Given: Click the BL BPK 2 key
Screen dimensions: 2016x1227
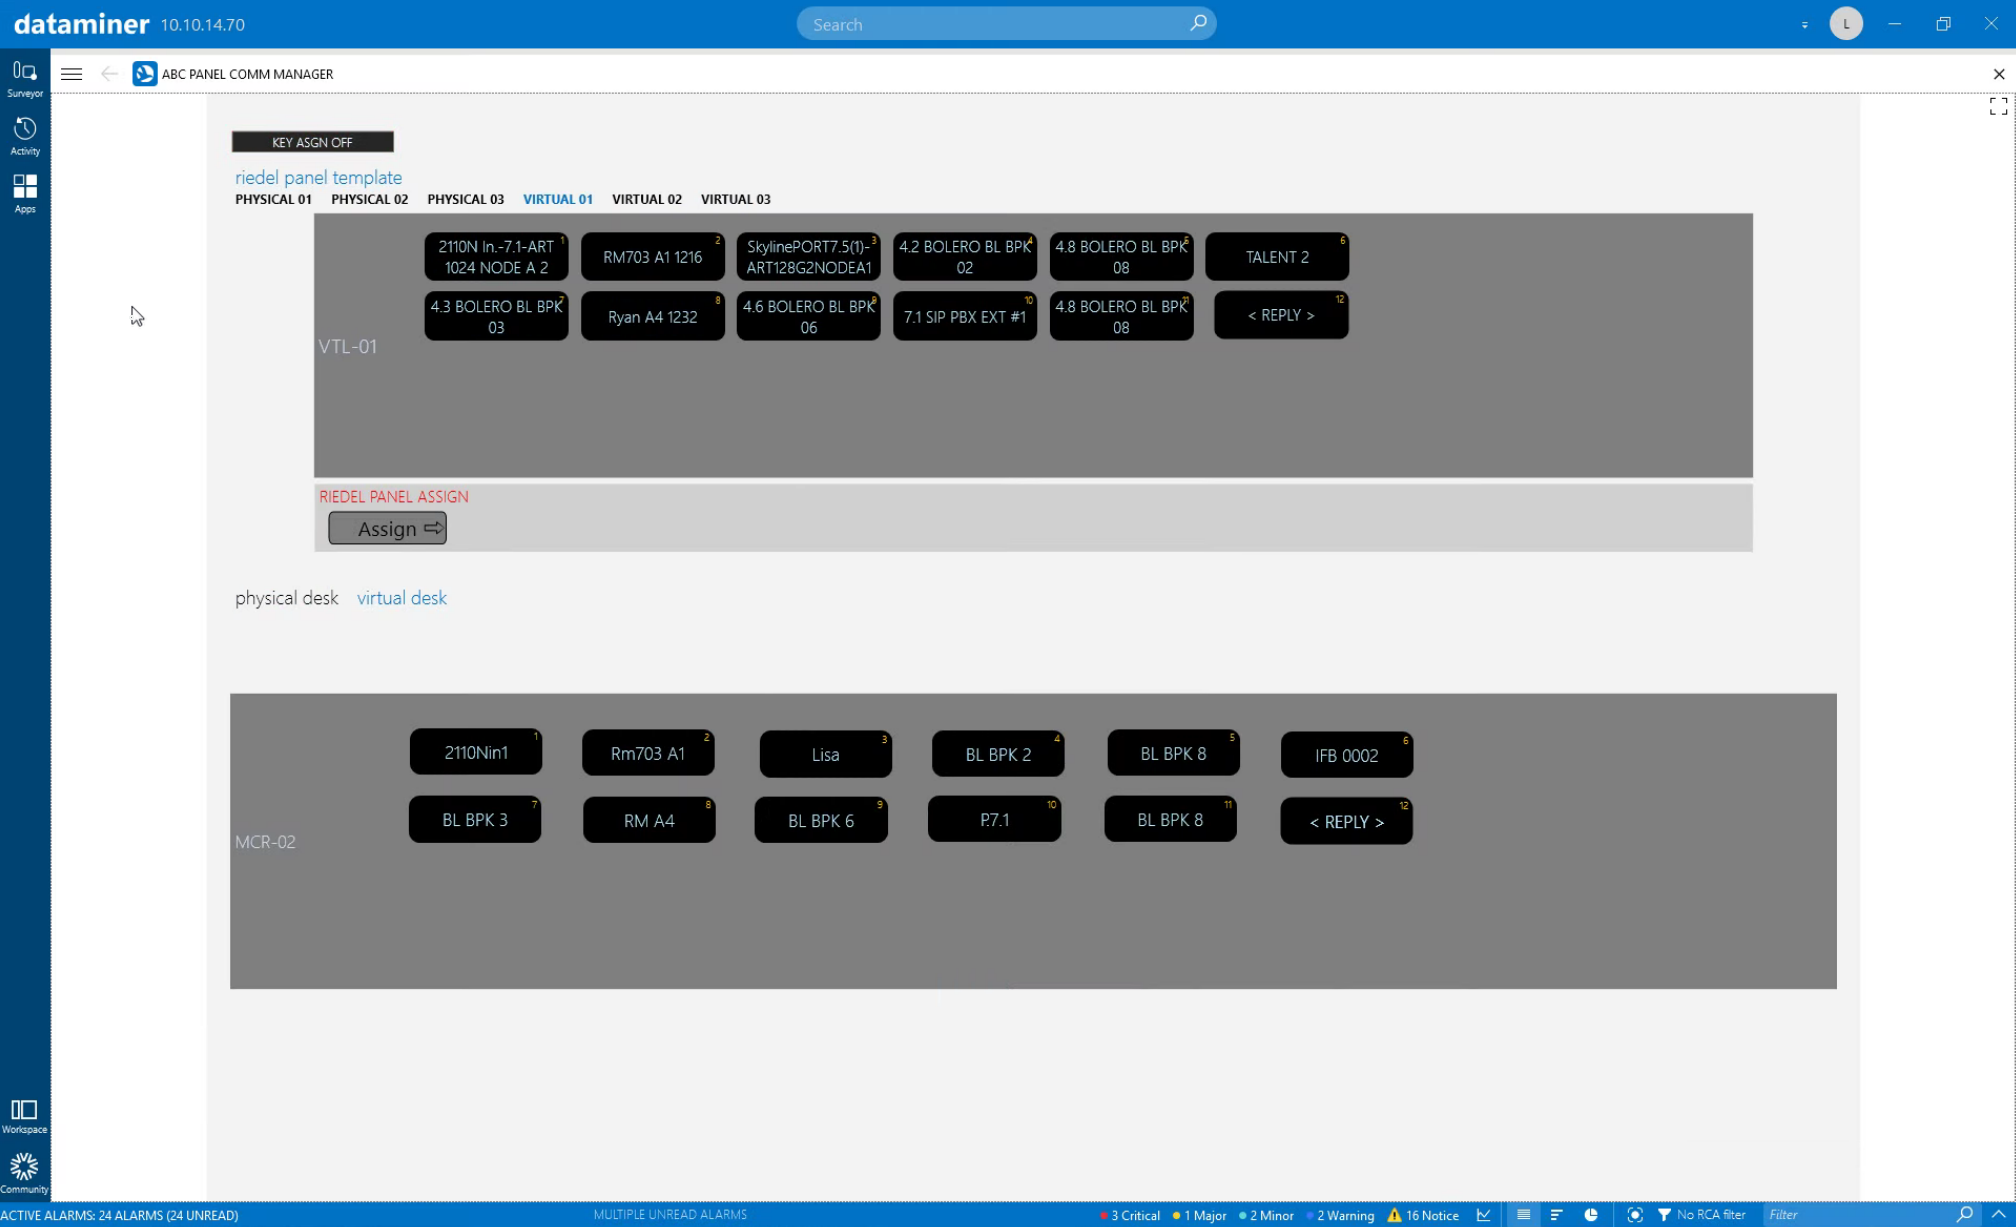Looking at the screenshot, I should (998, 754).
